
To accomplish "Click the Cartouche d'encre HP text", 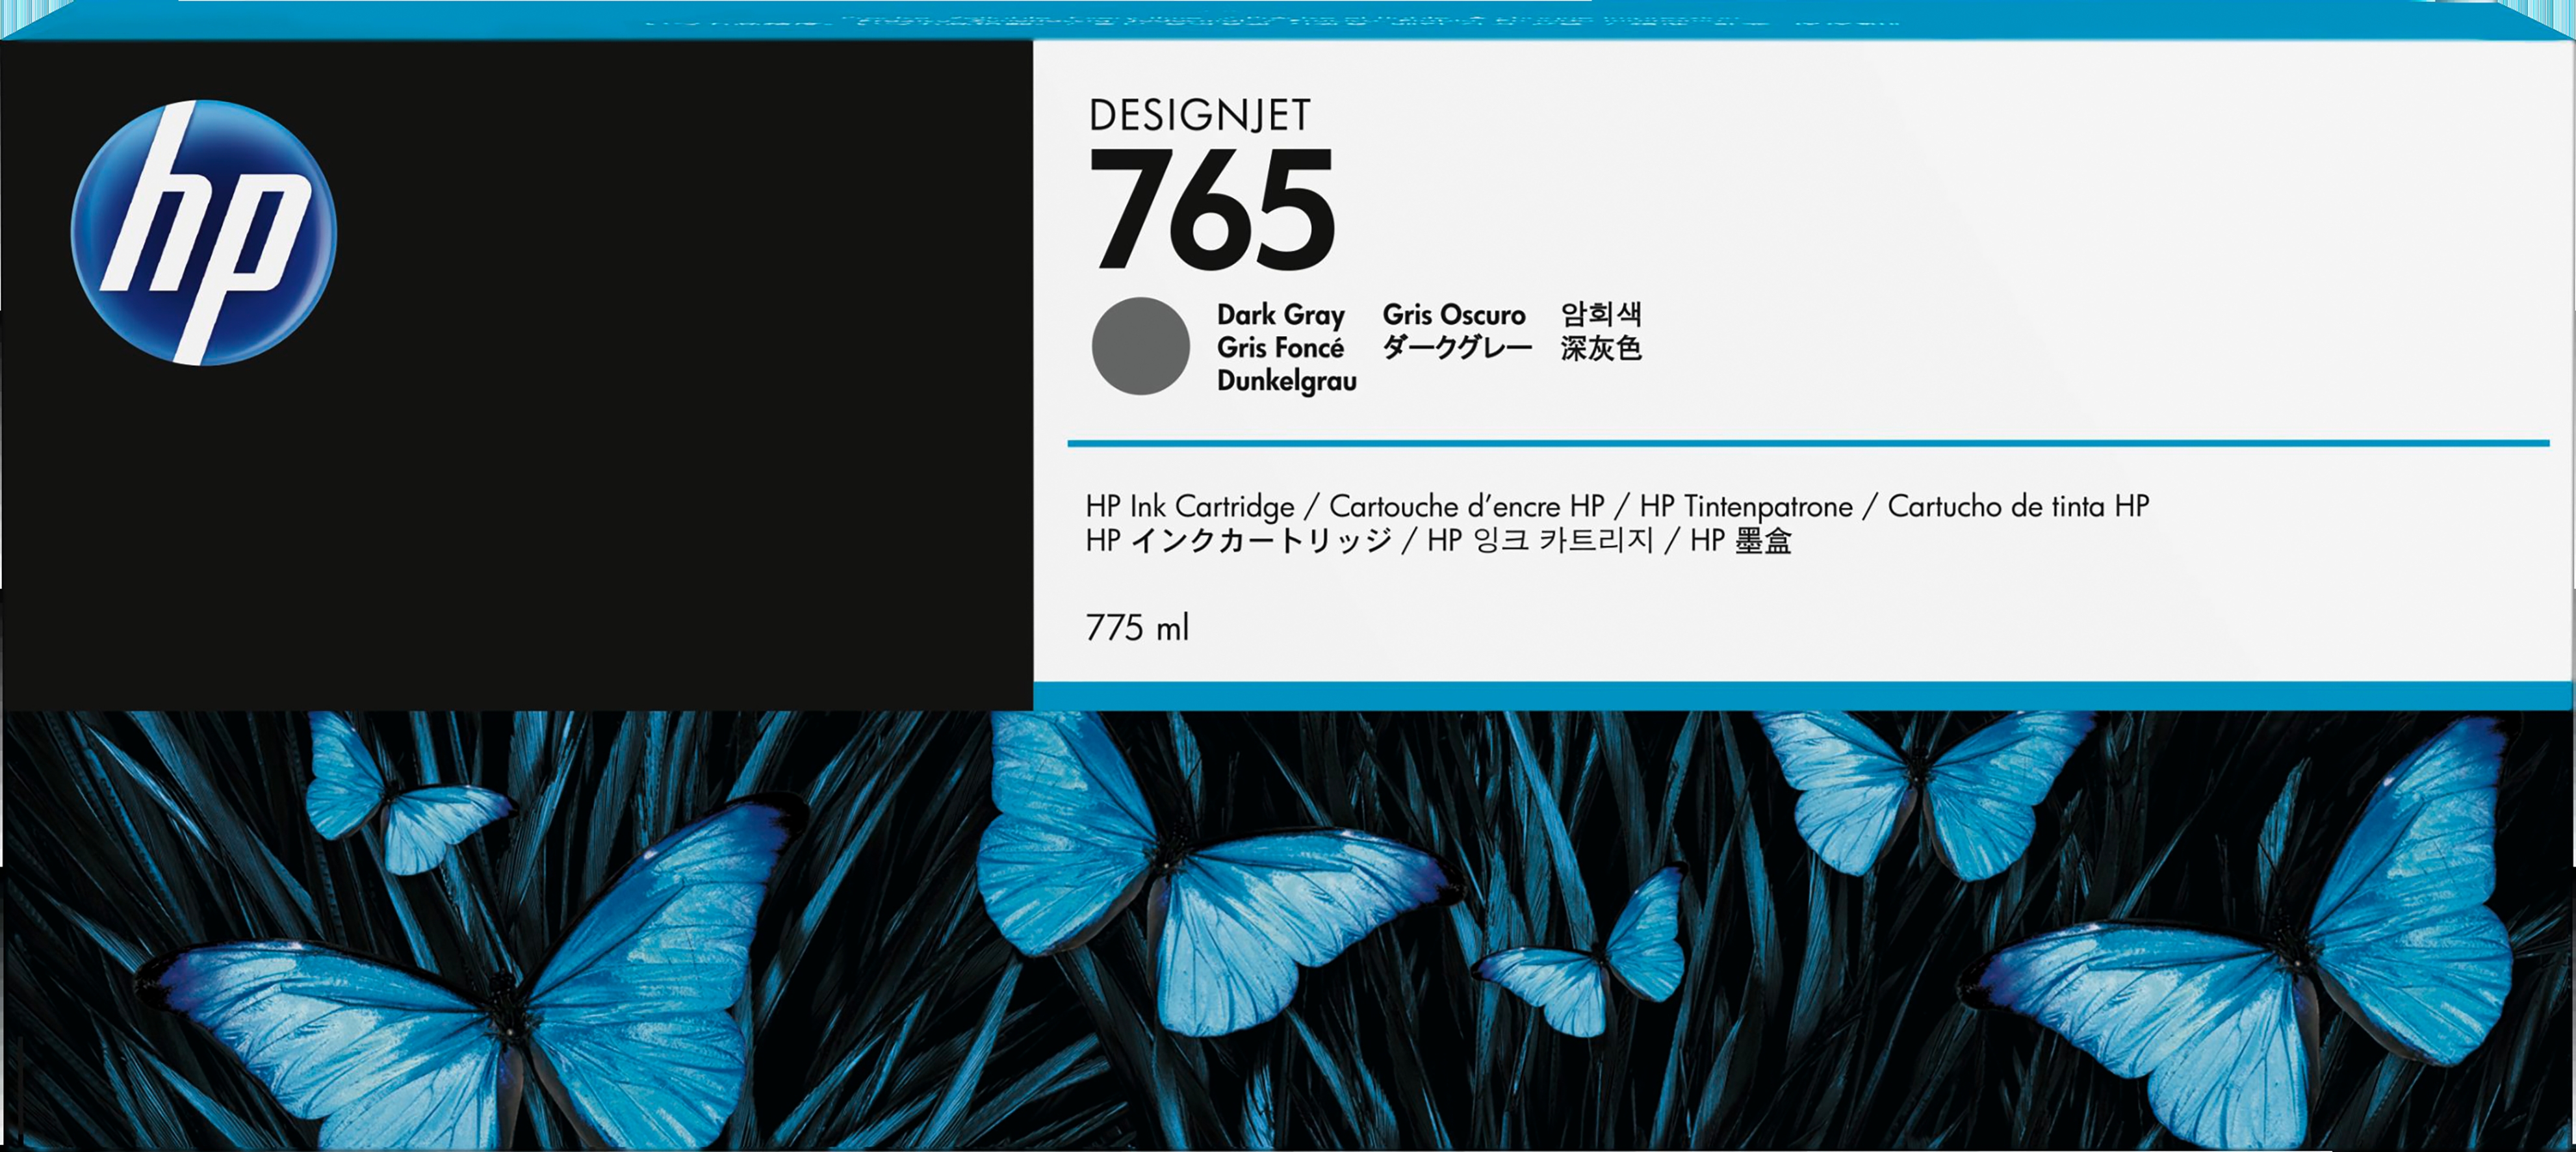I will tap(1466, 506).
